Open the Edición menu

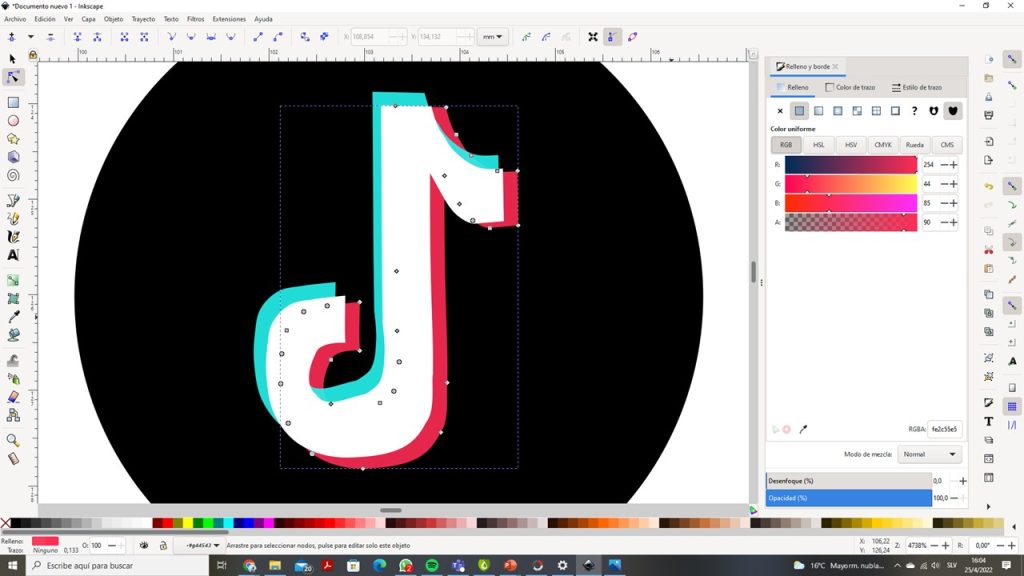[44, 19]
